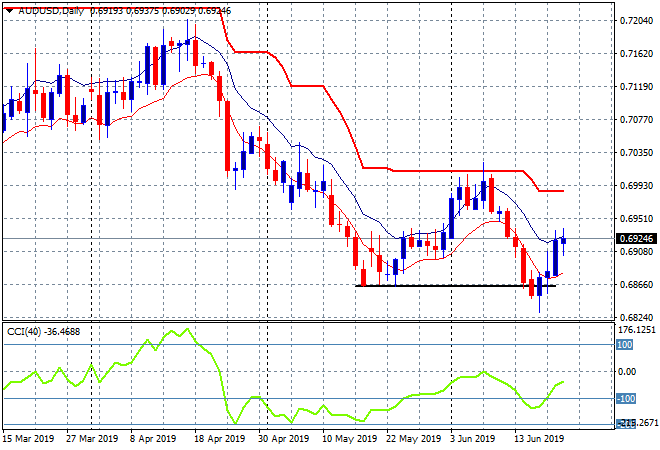
Task: Click the 0.71190 price axis label
Action: (x=636, y=87)
